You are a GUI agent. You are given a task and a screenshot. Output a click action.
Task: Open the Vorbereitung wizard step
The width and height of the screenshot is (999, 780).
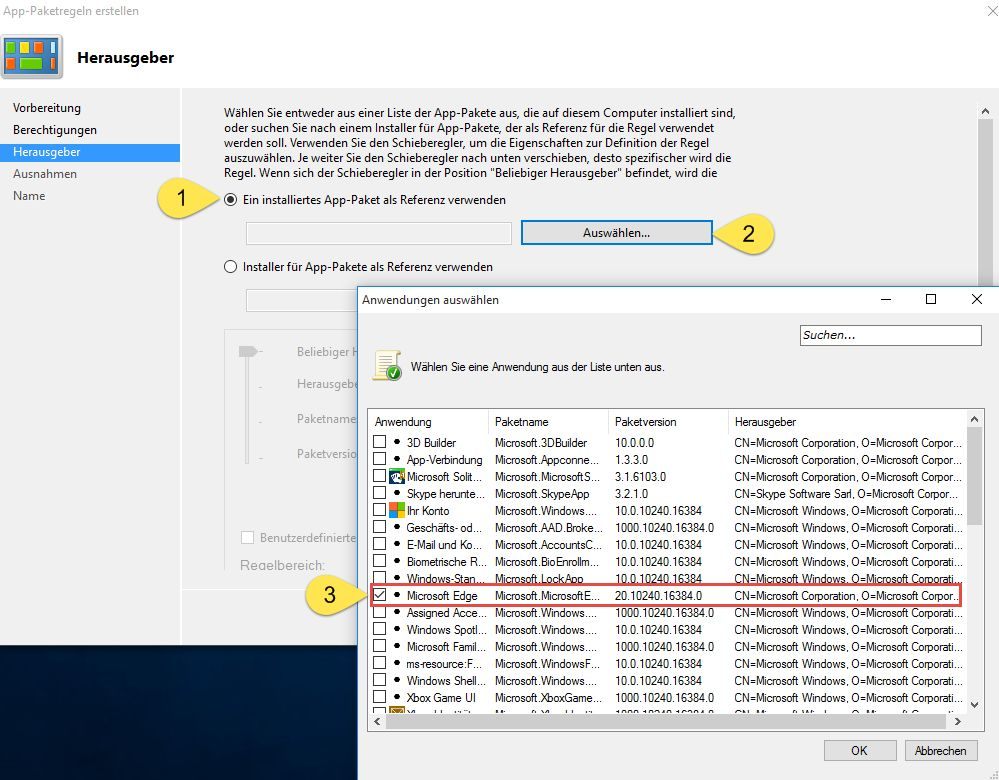tap(47, 108)
